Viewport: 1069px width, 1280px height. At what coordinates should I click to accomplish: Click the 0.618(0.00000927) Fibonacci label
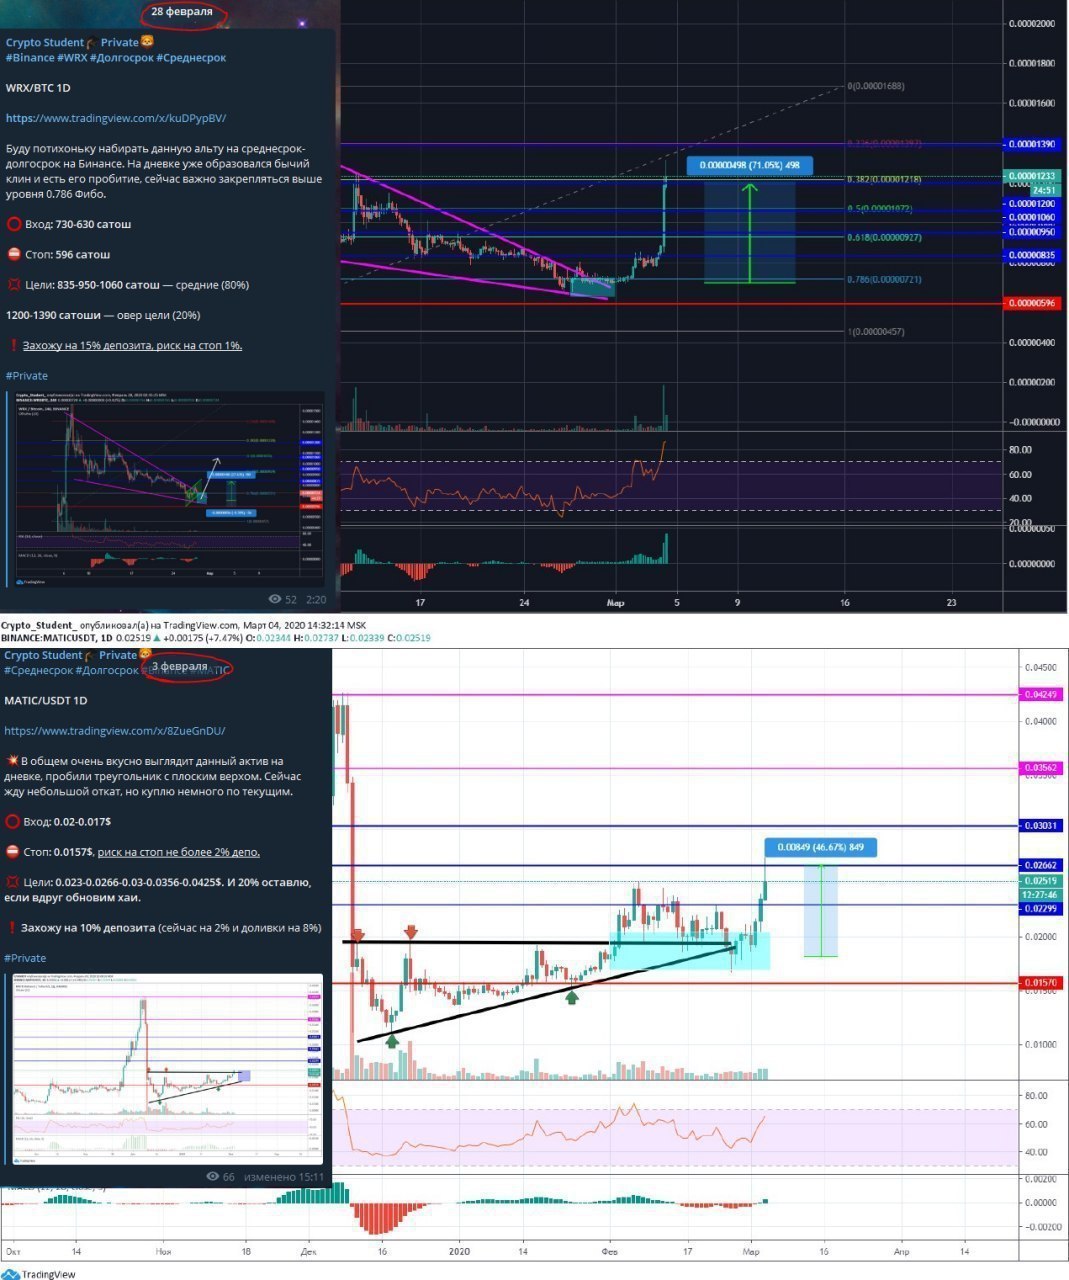click(884, 237)
